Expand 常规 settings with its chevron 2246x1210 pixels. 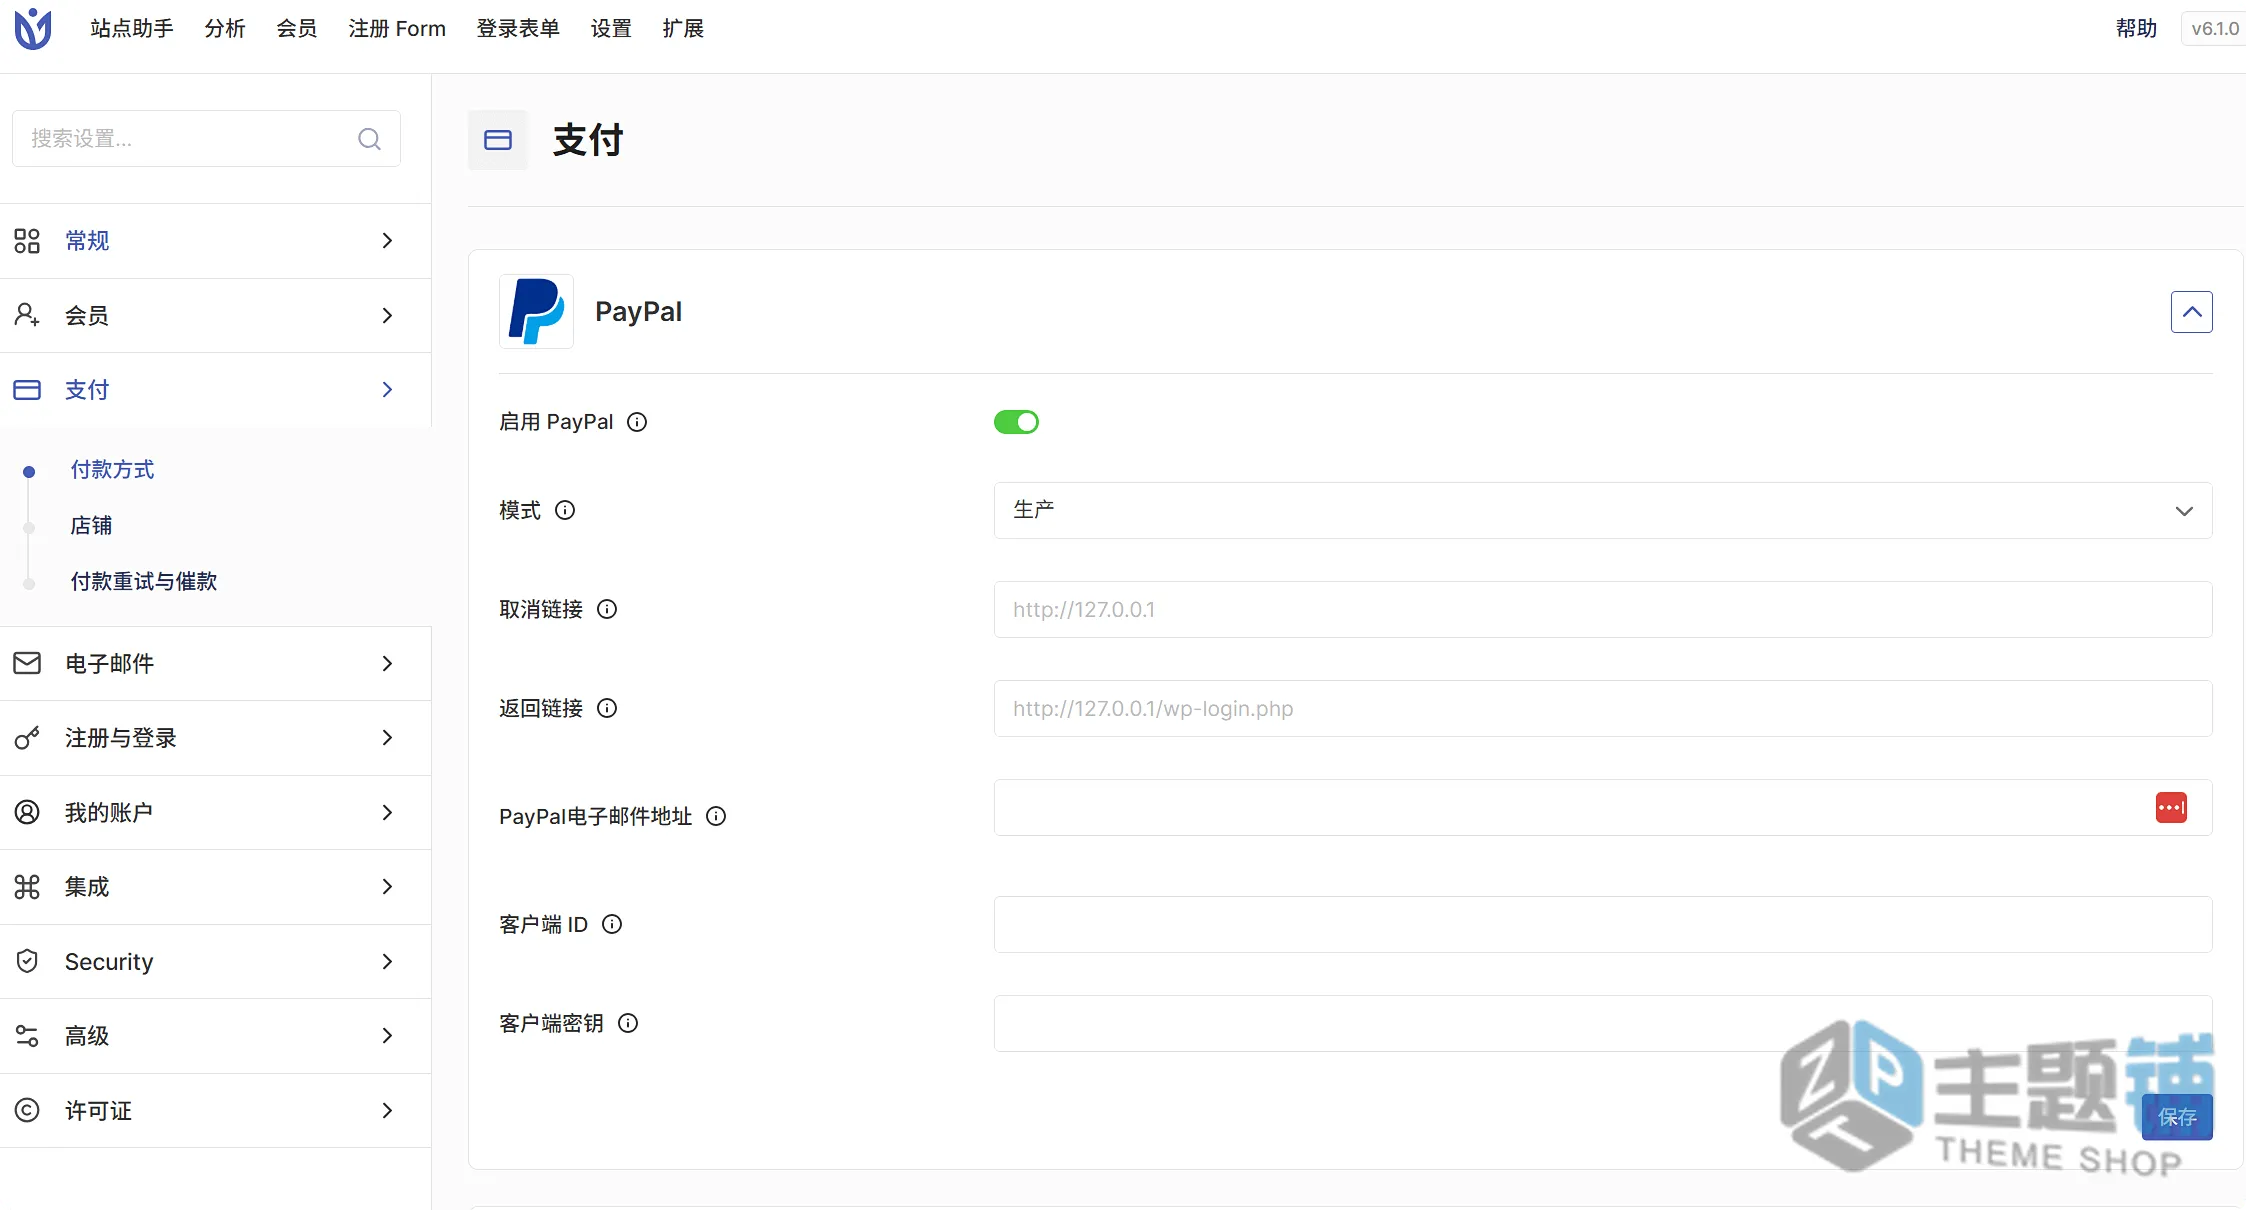pos(388,241)
